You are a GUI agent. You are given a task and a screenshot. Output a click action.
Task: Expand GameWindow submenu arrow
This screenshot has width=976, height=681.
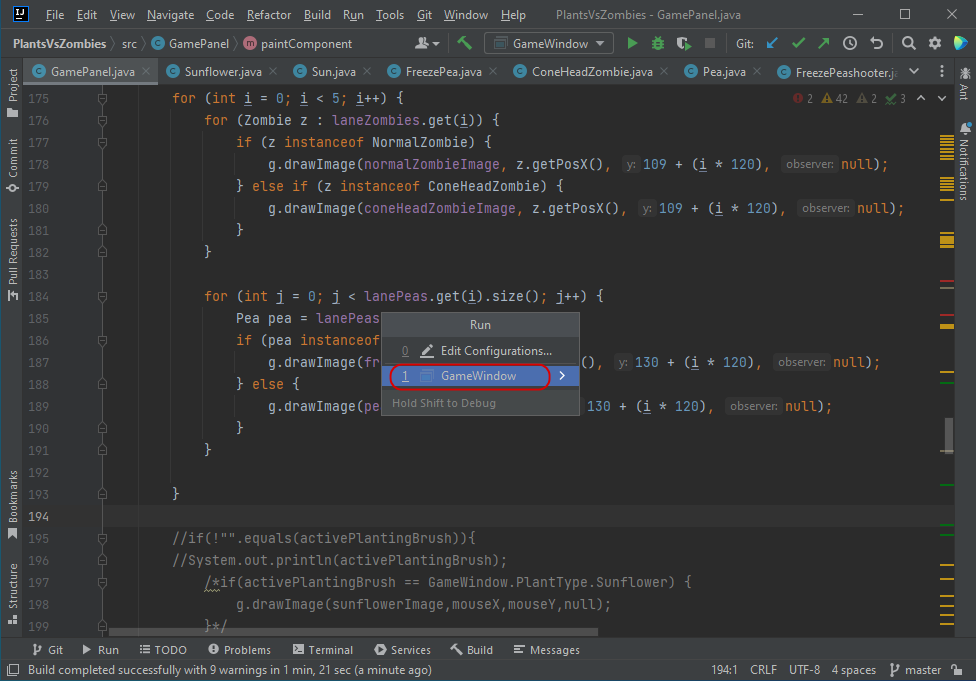click(562, 375)
